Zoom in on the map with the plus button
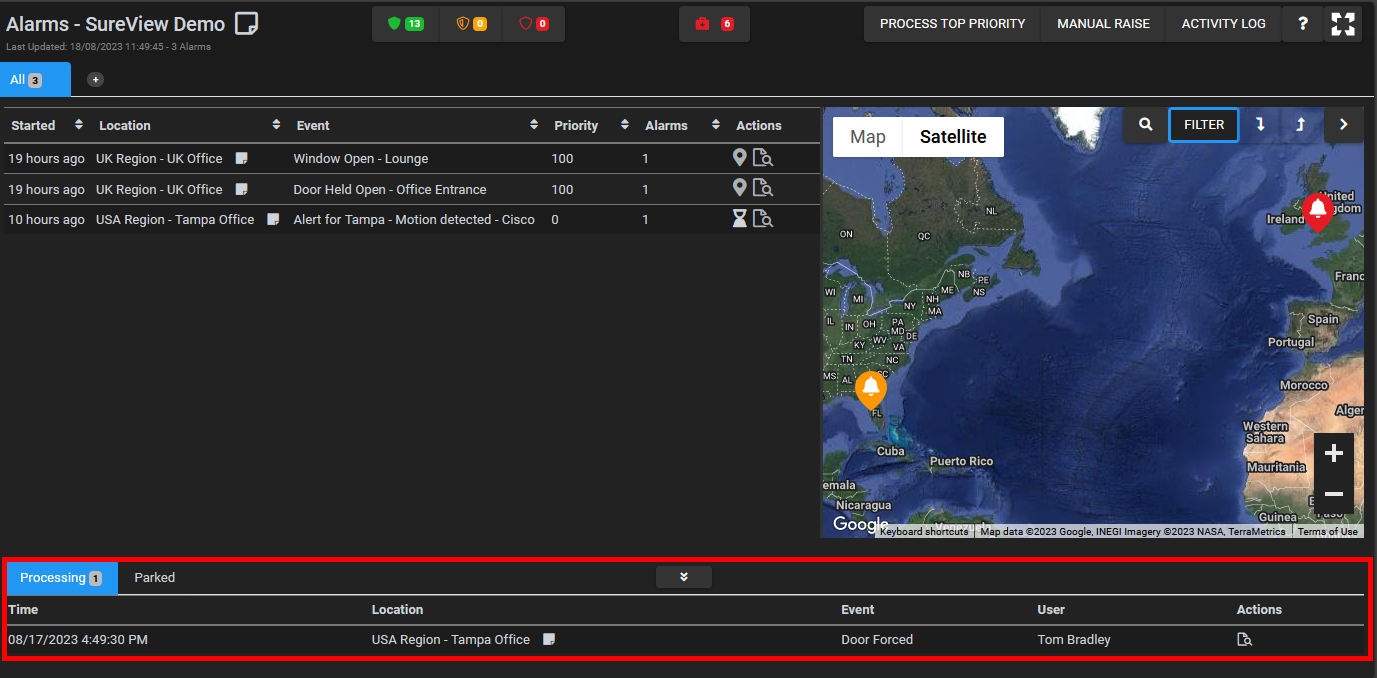The image size is (1377, 678). [1334, 453]
